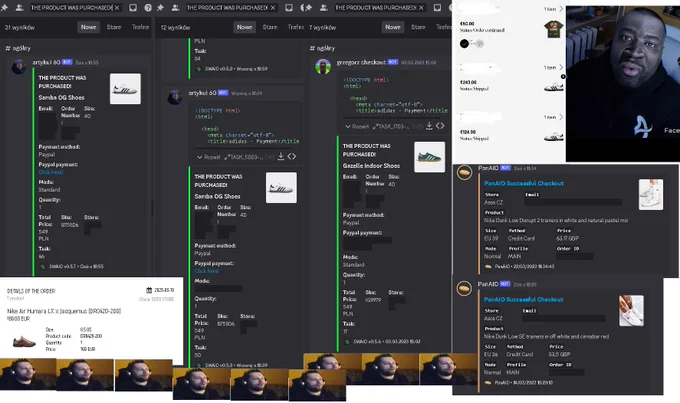The image size is (680, 403).
Task: Clear the search box in the 31 wyników panel
Action: coord(117,7)
